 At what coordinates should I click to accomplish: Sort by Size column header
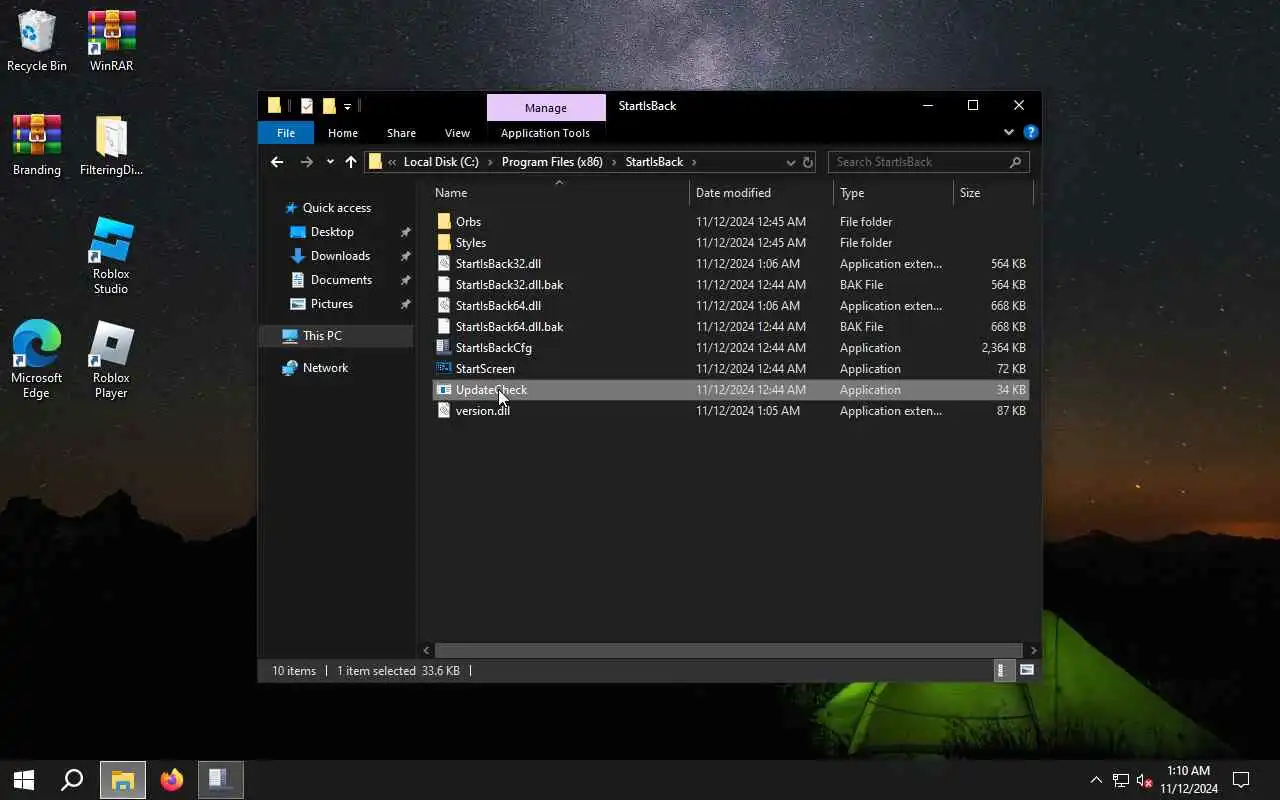coord(992,193)
